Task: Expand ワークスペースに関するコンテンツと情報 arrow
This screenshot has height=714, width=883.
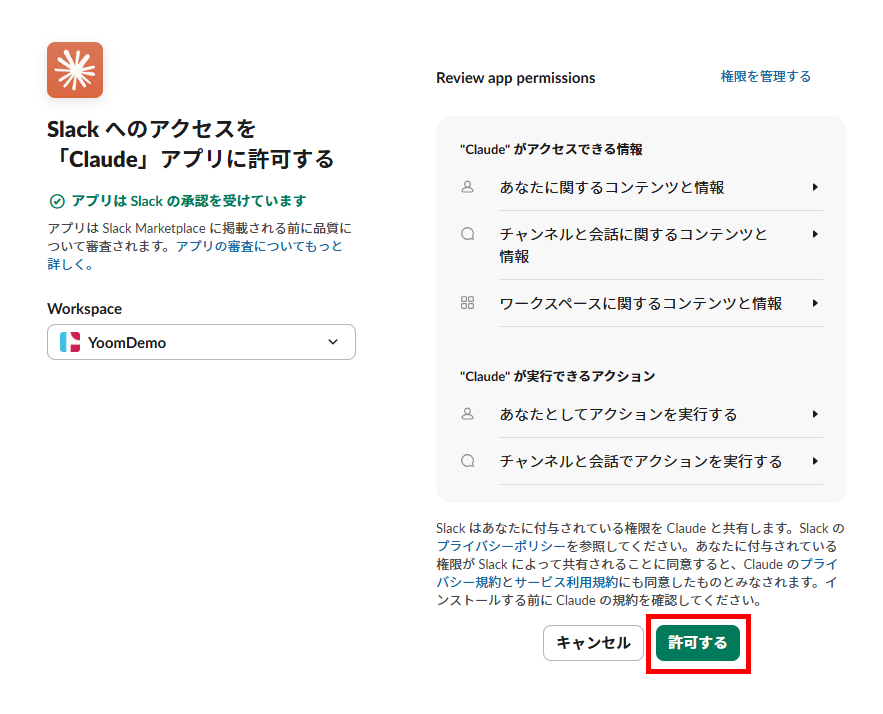Action: coord(815,303)
